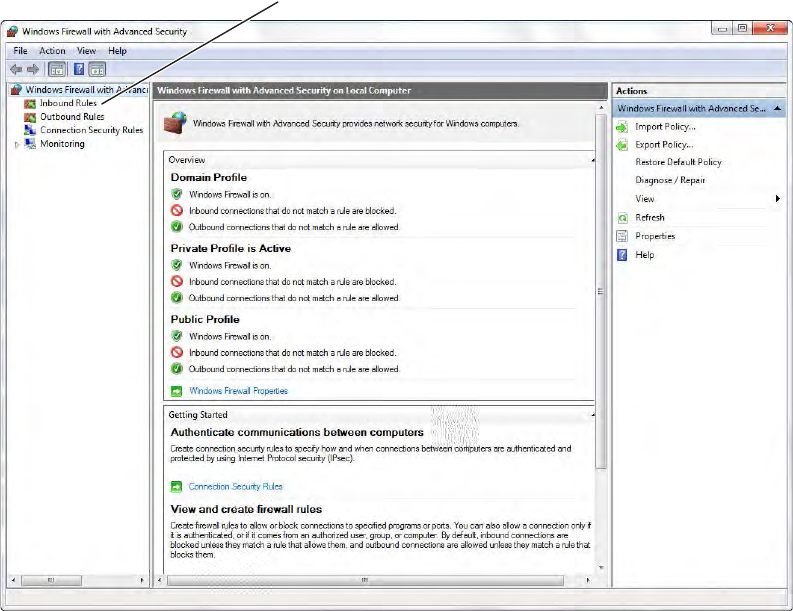This screenshot has height=611, width=793.
Task: Click the Export Policy green arrow icon
Action: 622,145
